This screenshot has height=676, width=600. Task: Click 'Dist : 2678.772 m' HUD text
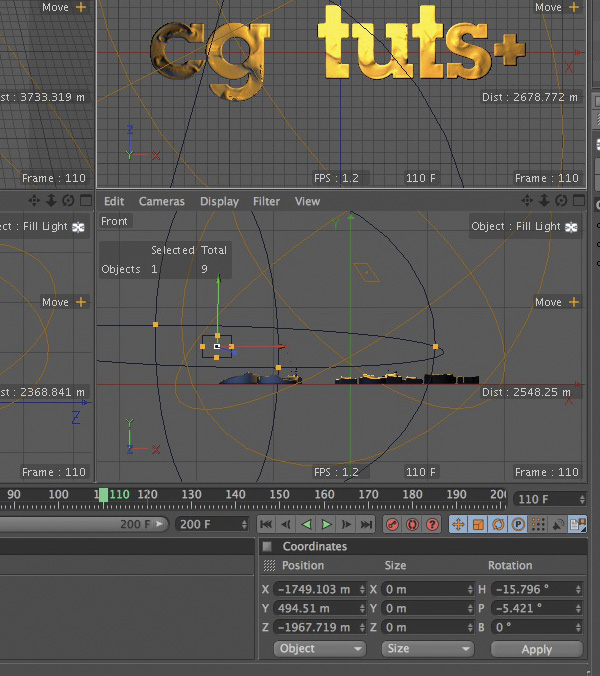(530, 97)
